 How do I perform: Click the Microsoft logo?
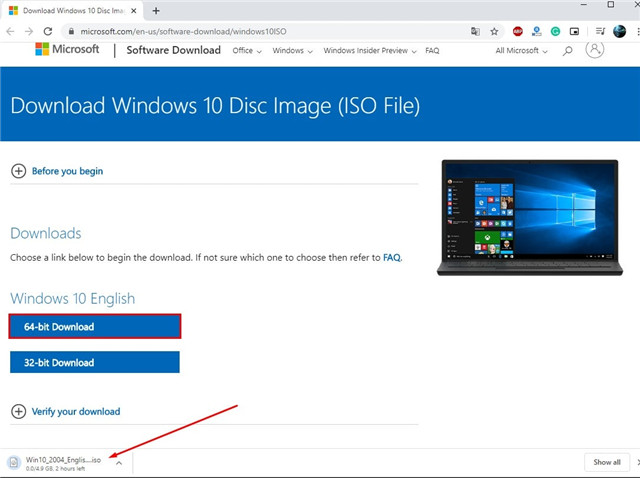pos(67,49)
